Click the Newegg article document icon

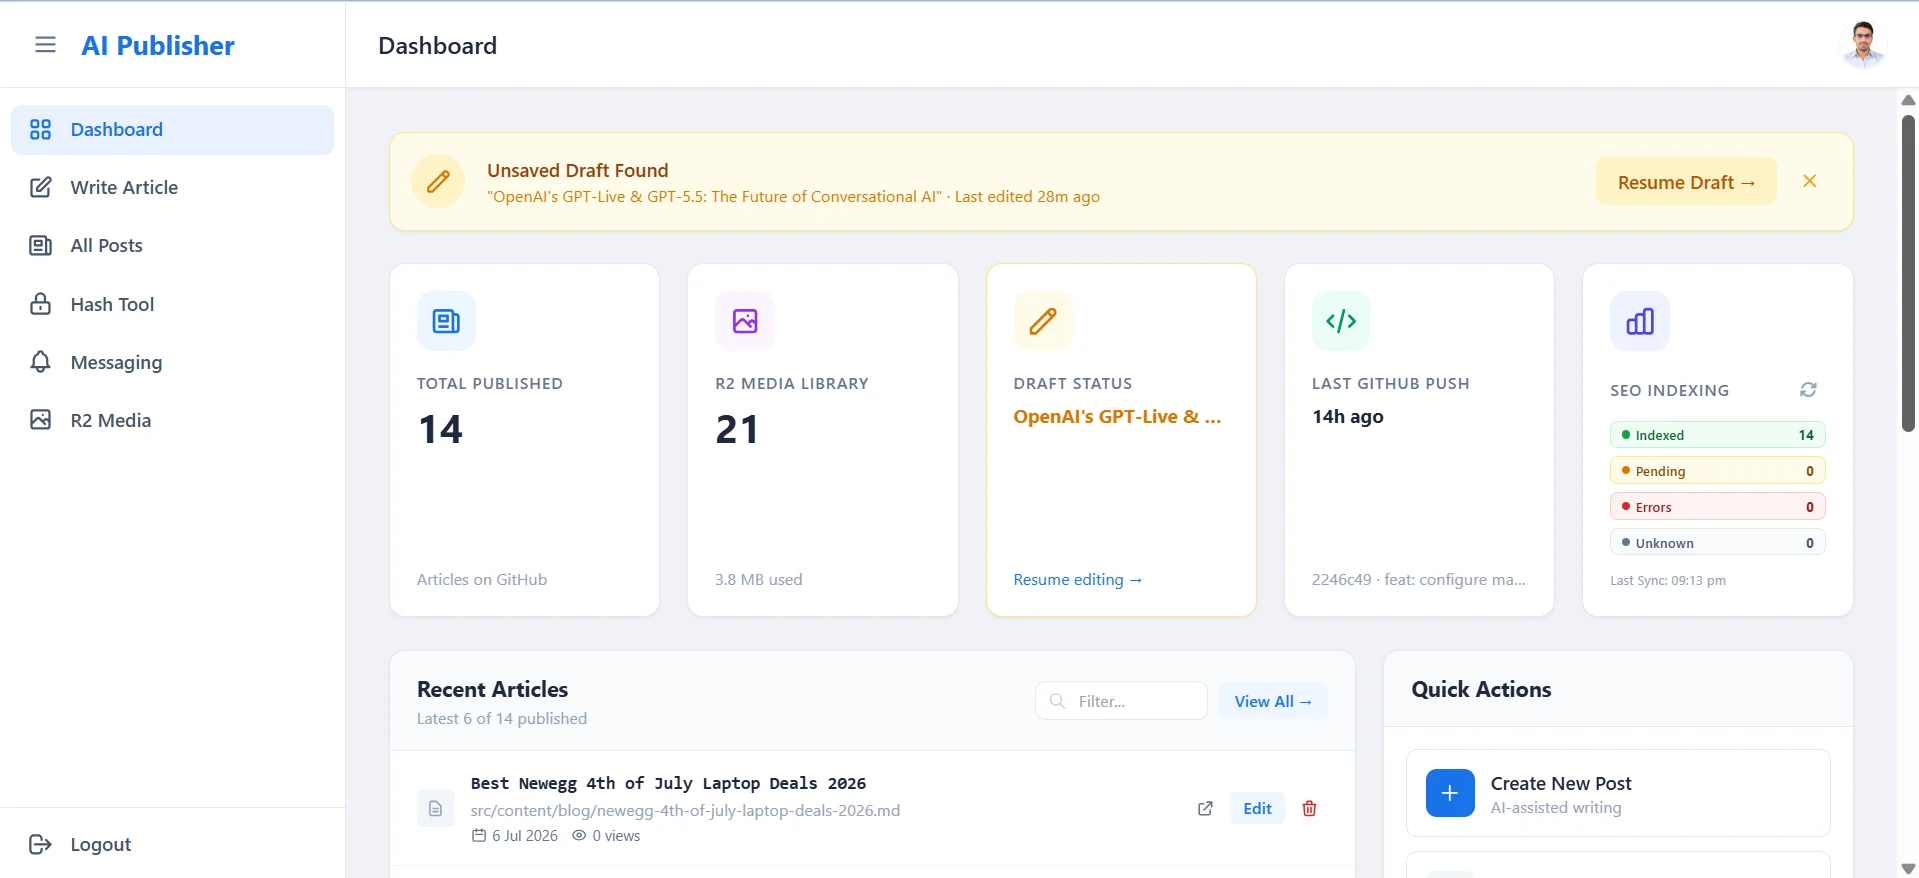(435, 809)
